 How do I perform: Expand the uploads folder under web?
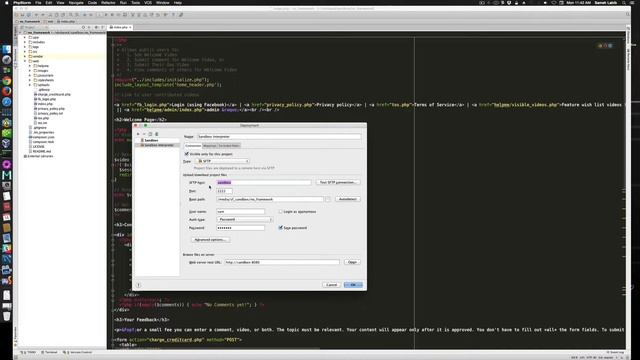coord(30,85)
